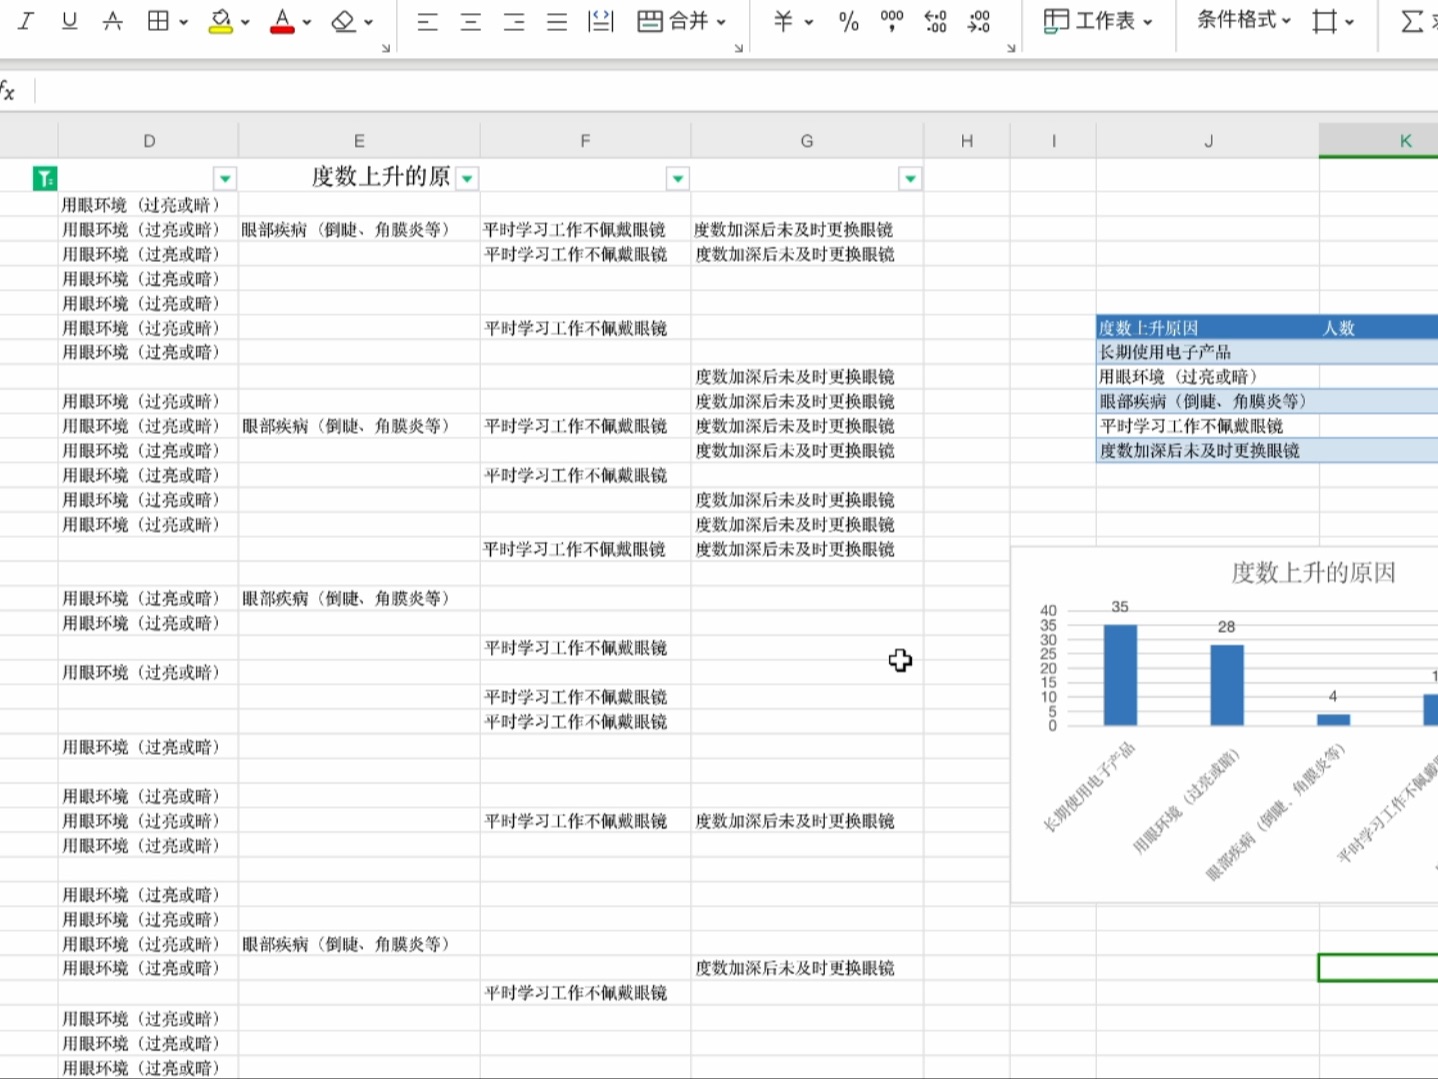Toggle the active filter funnel icon above column D

(44, 177)
